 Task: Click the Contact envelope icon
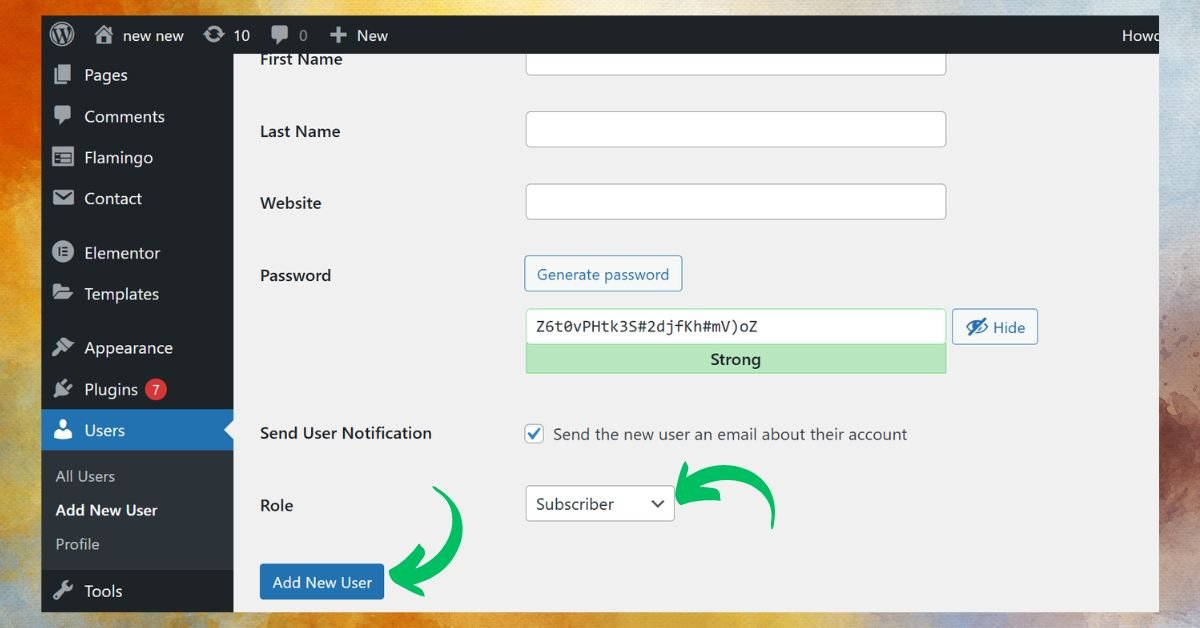(x=63, y=198)
